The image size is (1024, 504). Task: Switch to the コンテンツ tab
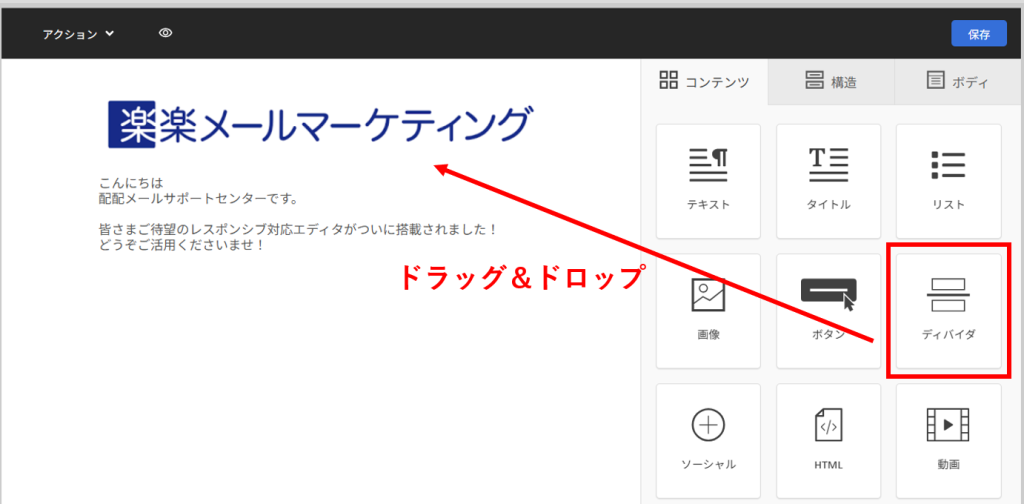[x=704, y=82]
